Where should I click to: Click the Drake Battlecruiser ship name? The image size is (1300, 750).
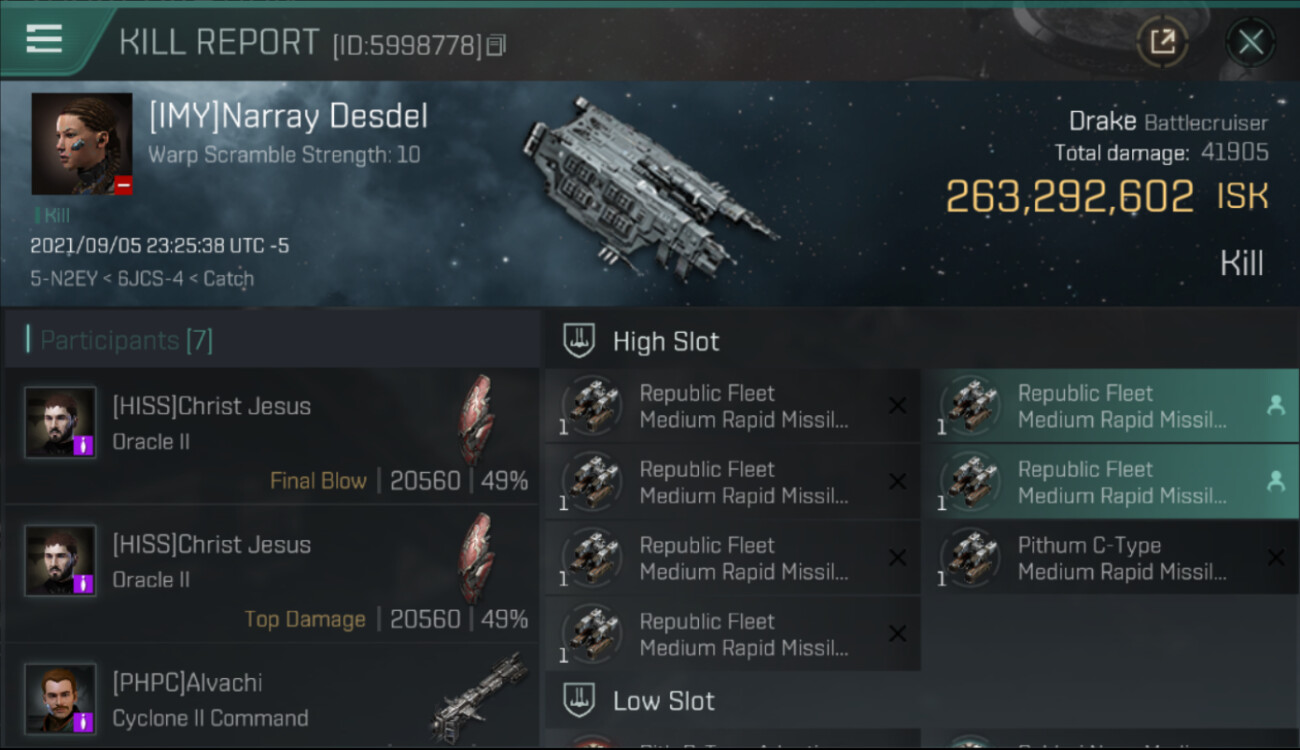click(x=1167, y=122)
